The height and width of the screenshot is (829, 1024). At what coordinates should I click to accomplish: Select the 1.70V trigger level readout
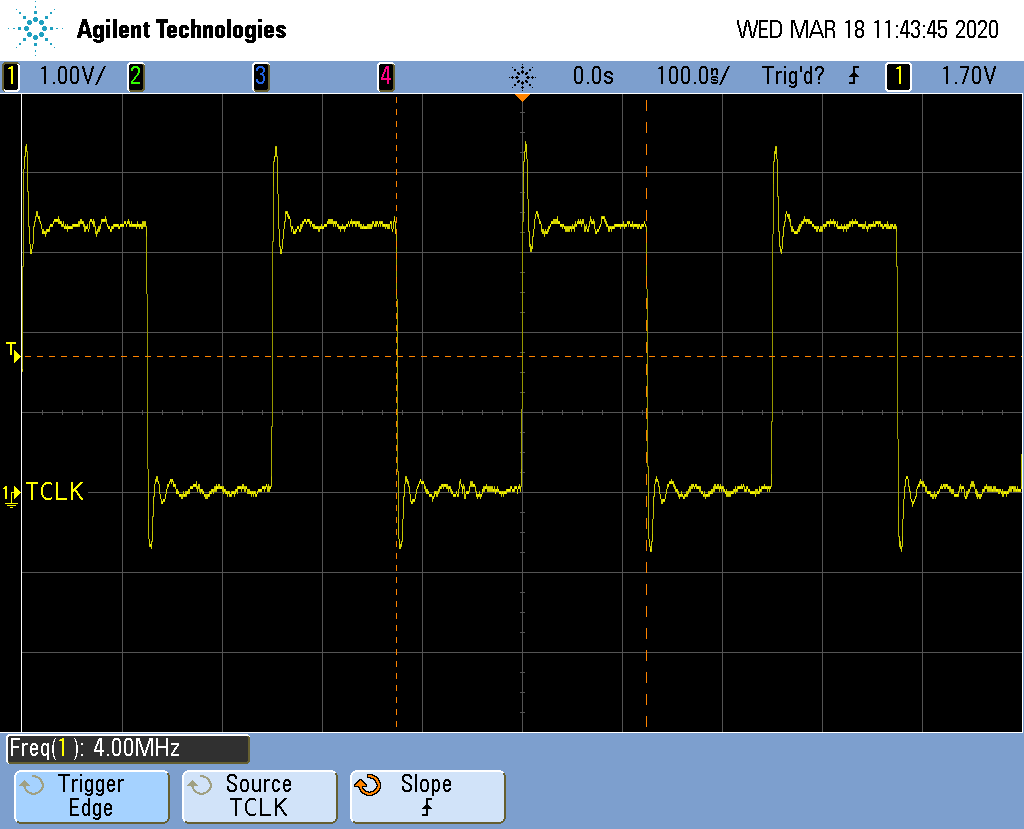pyautogui.click(x=969, y=76)
